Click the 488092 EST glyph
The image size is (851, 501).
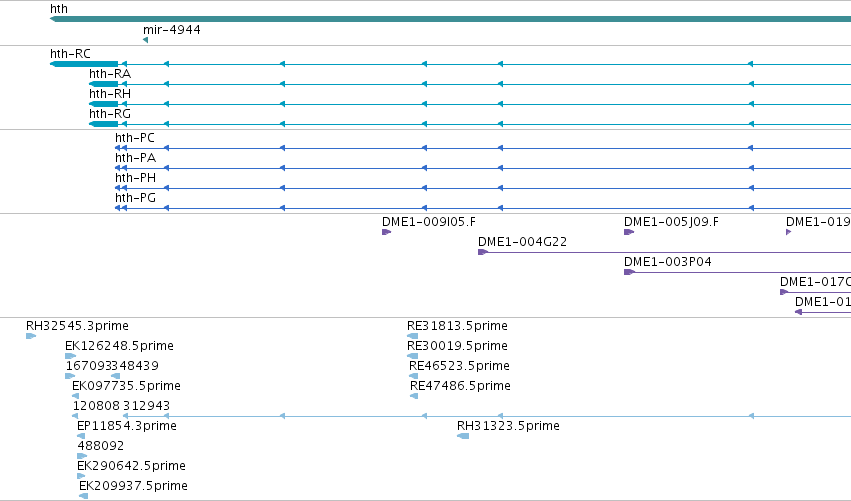[x=82, y=456]
